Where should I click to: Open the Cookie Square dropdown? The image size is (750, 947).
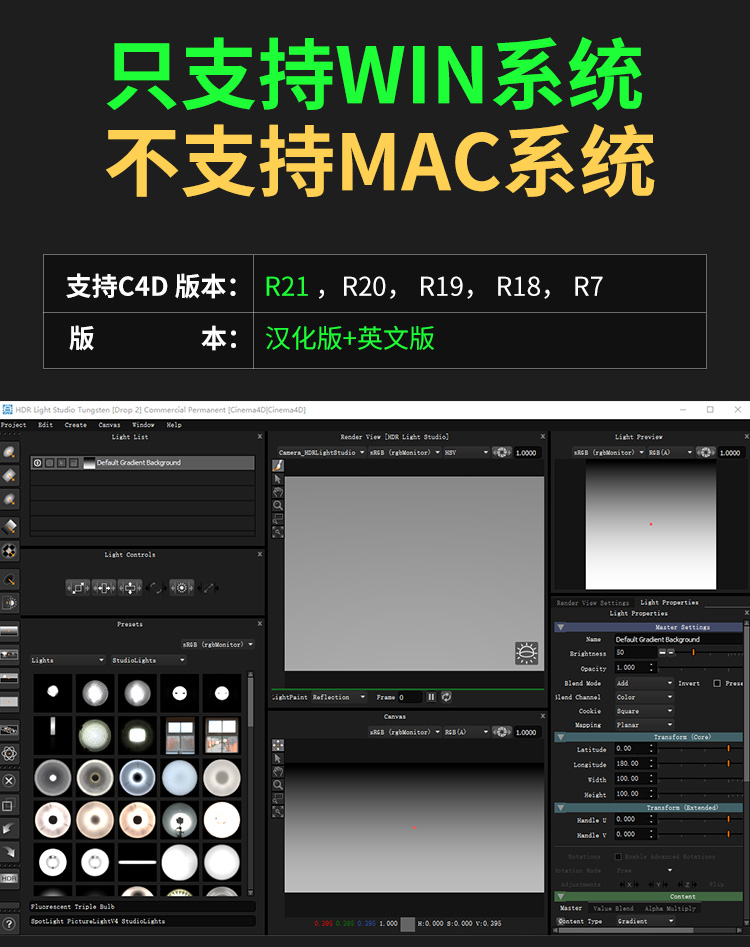[644, 711]
